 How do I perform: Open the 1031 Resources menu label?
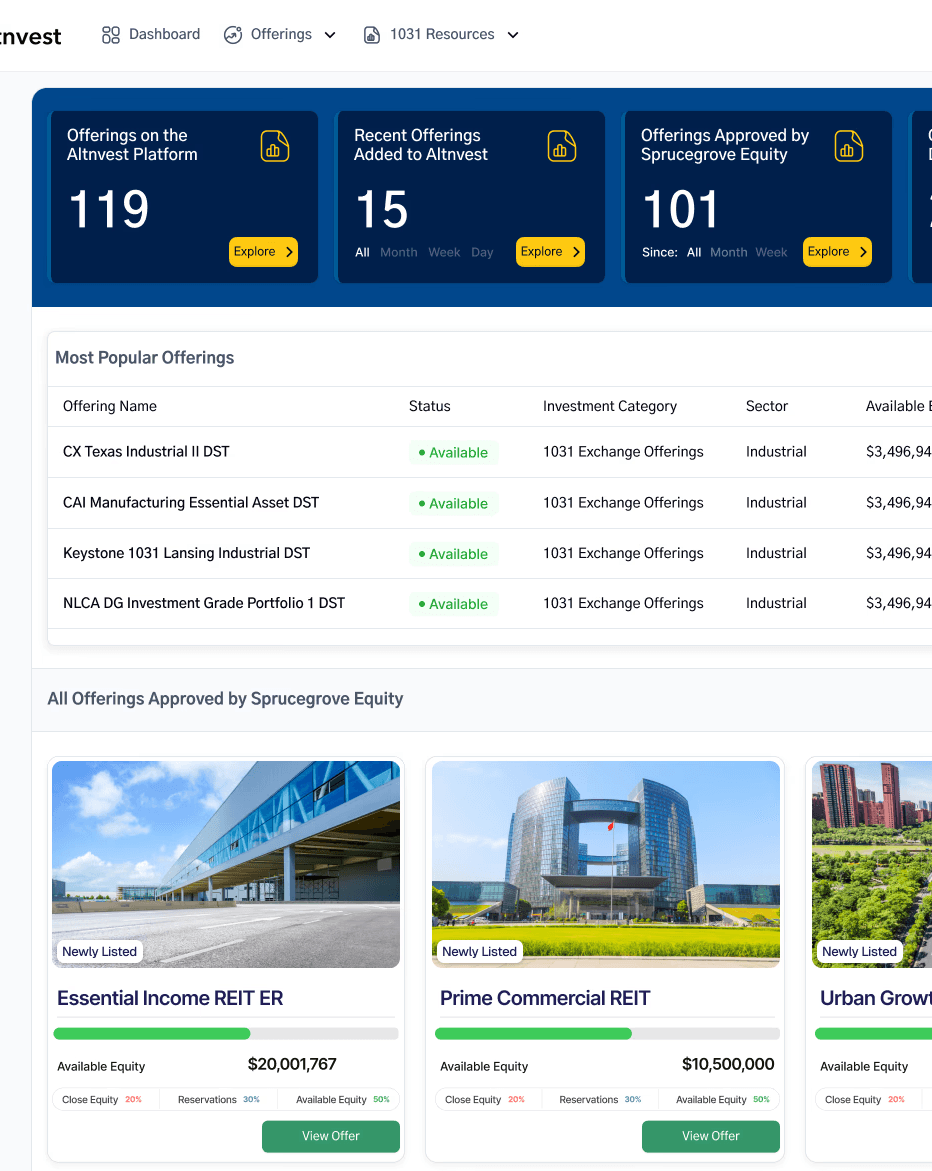tap(442, 34)
